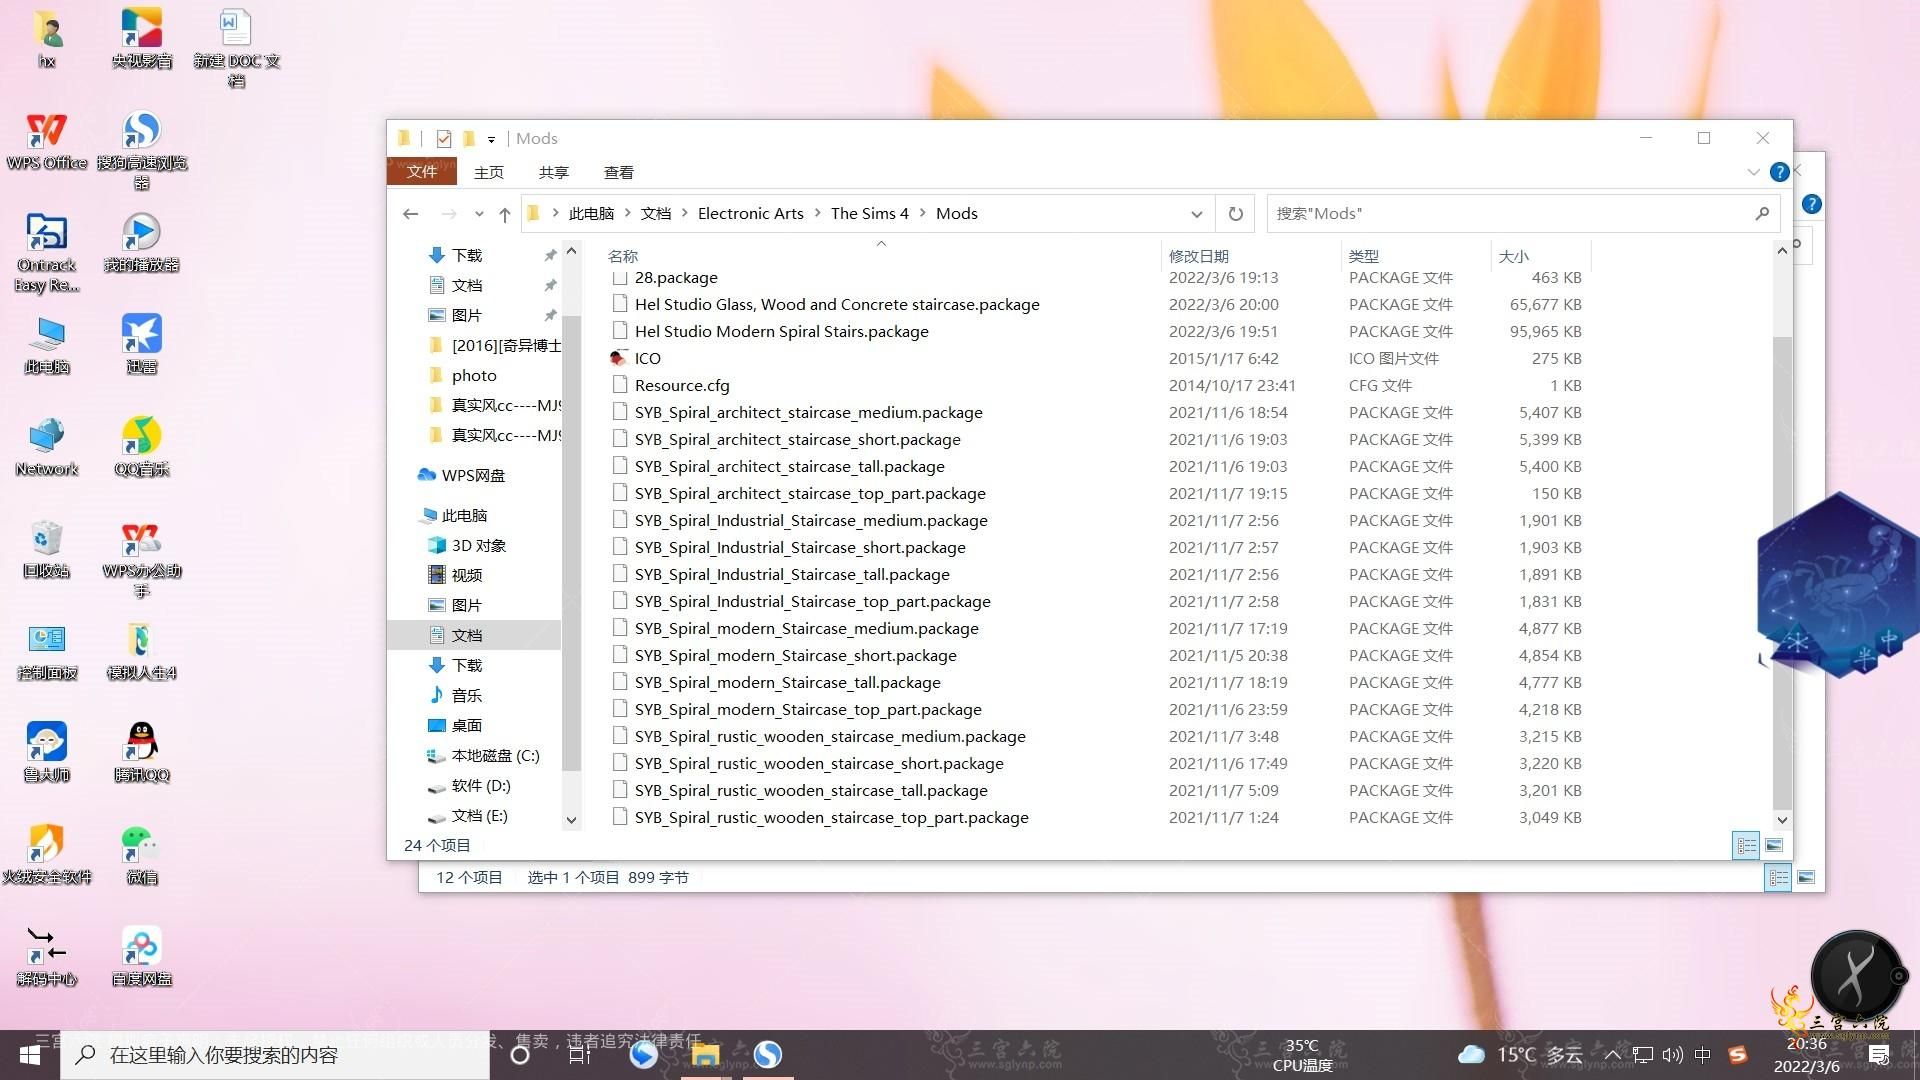
Task: Click the Back arrow in Explorer
Action: tap(410, 214)
